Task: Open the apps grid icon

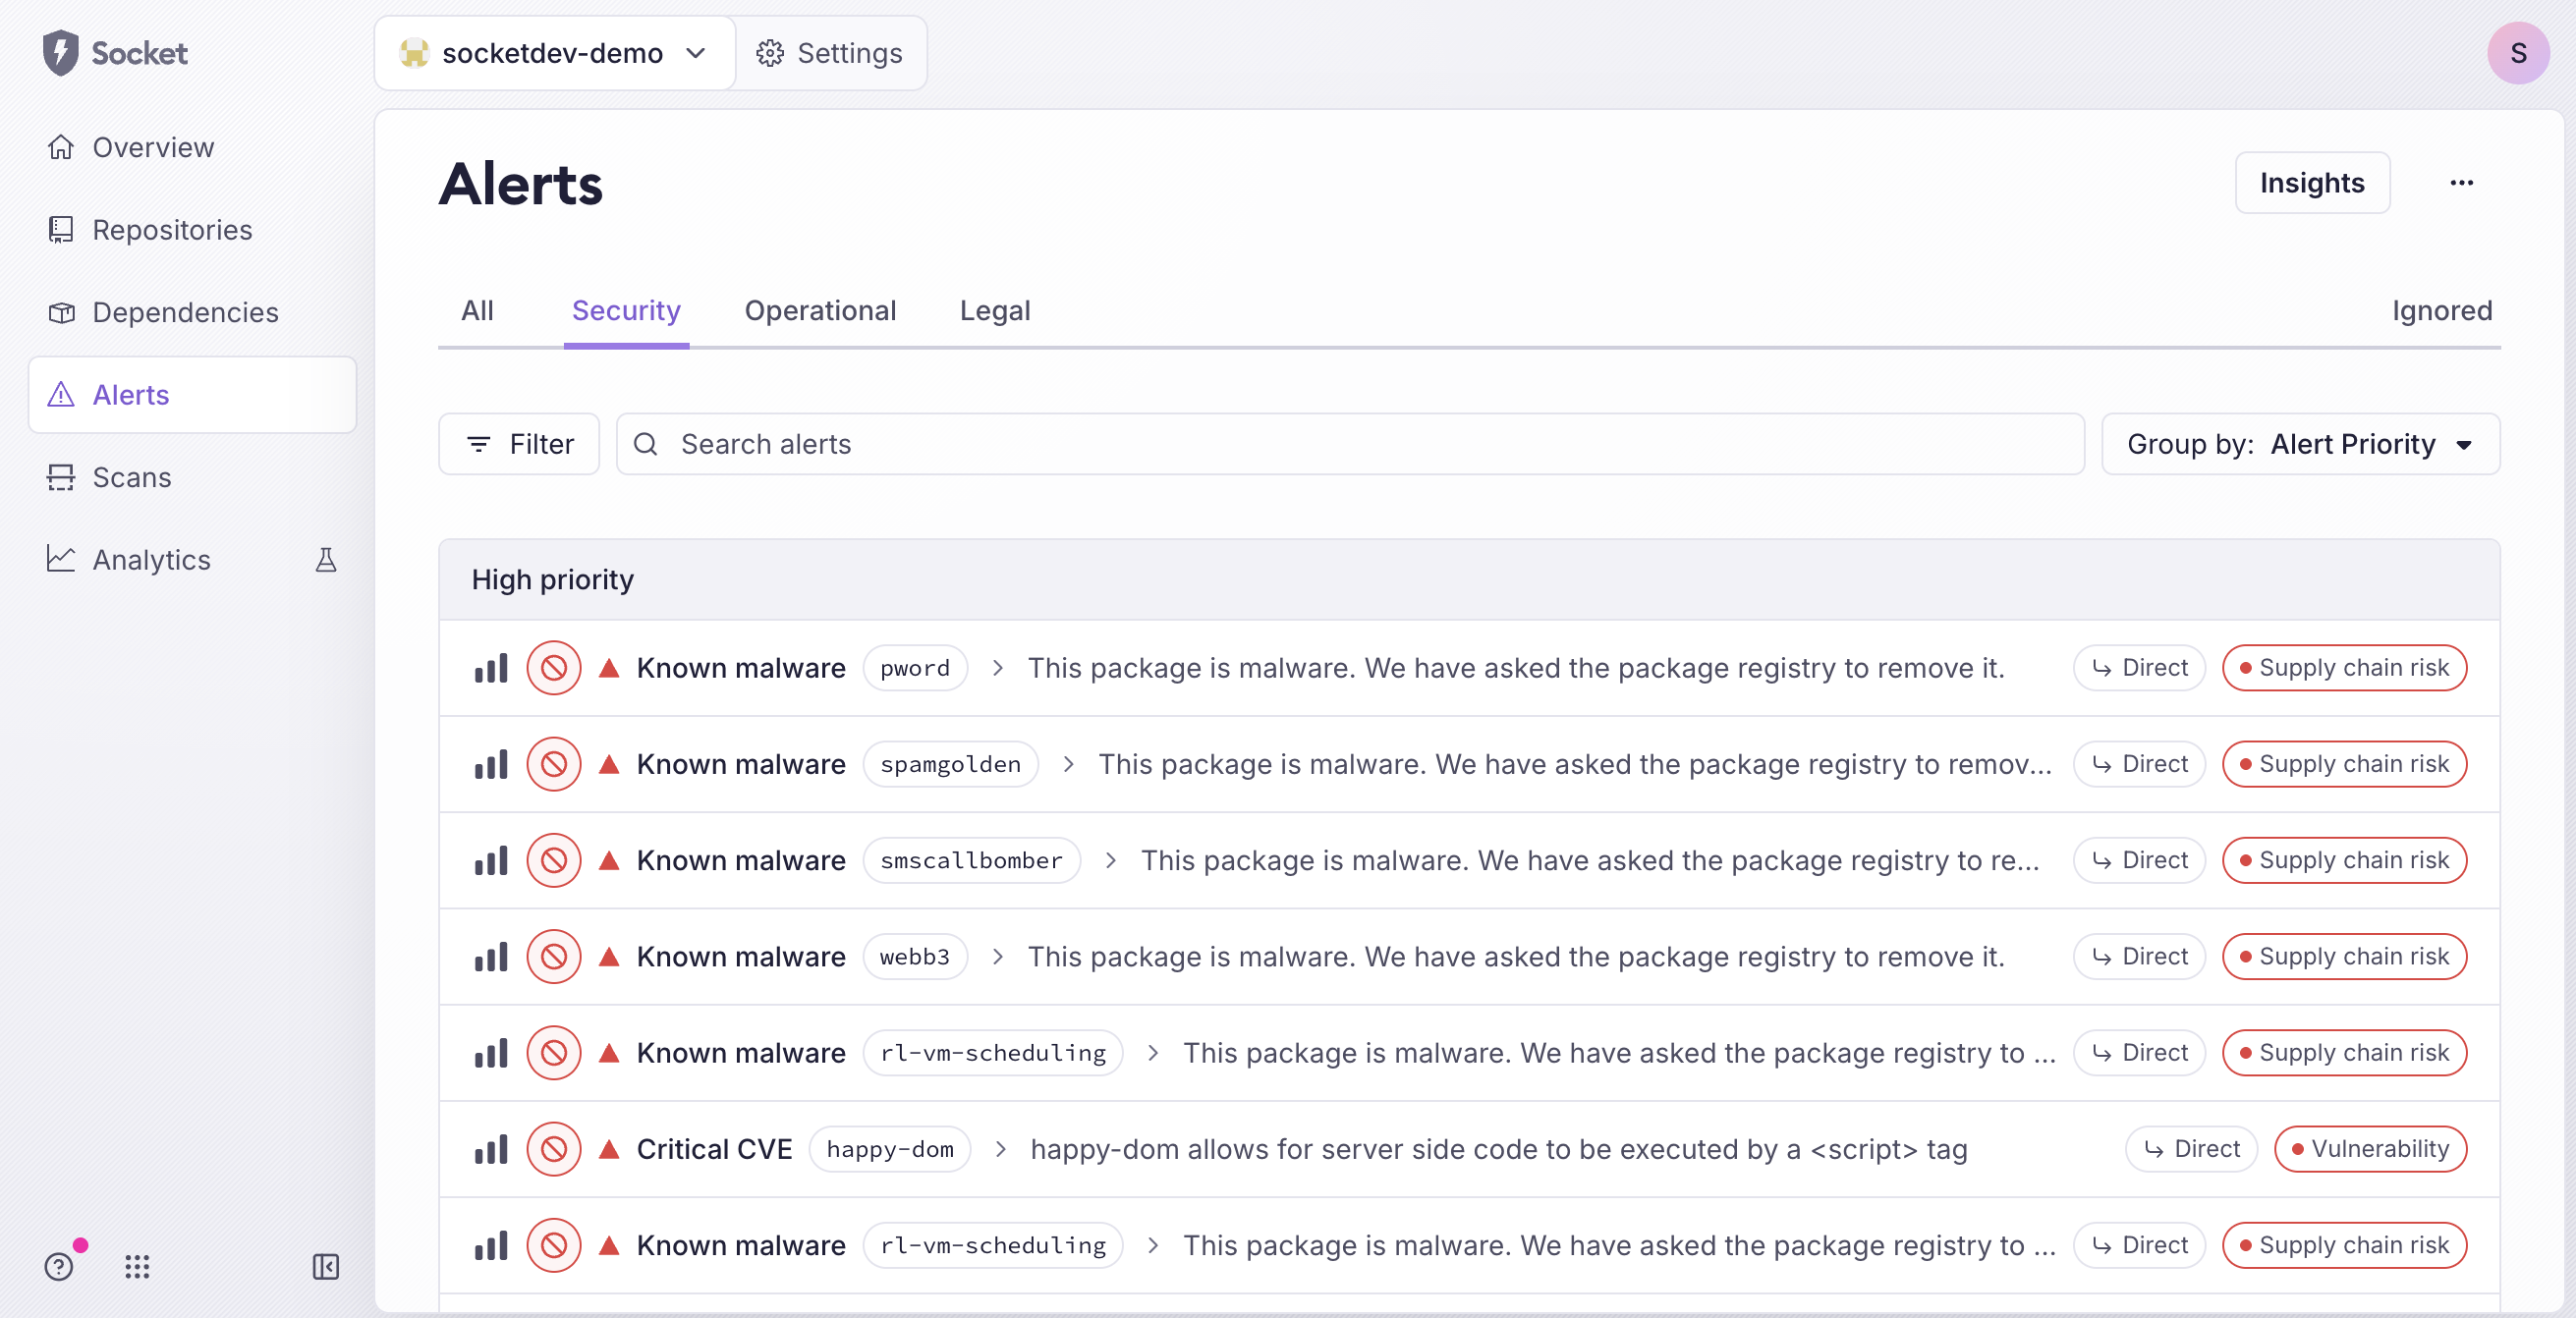Action: point(137,1267)
